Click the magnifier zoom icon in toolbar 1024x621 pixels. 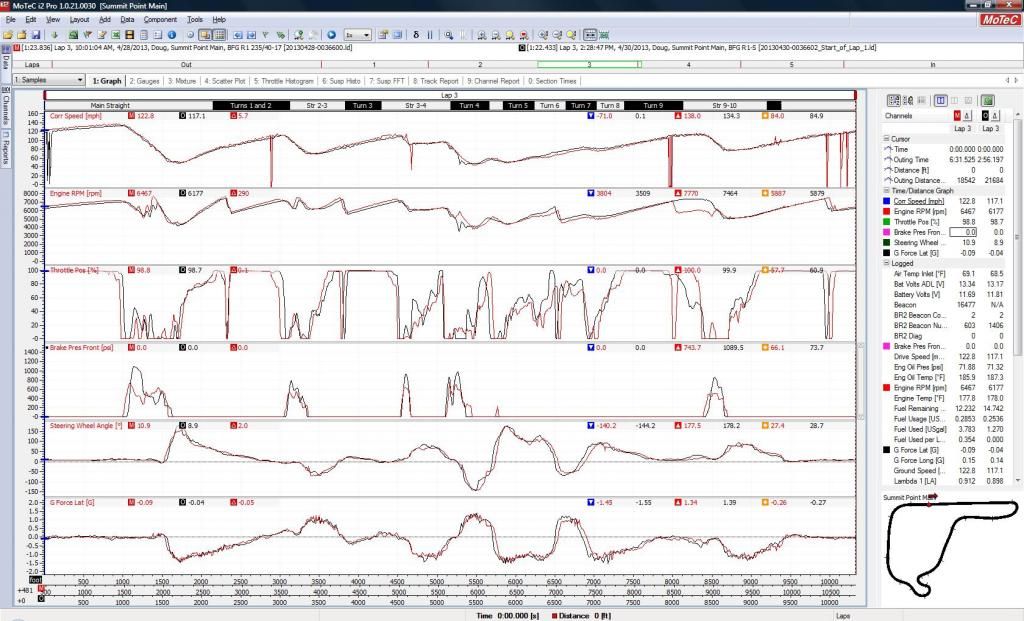point(449,34)
